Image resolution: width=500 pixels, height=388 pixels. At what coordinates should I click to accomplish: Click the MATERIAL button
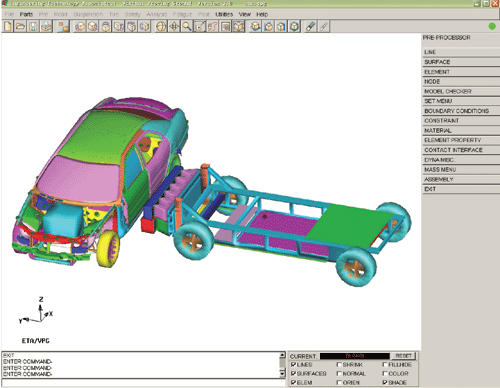tap(461, 130)
